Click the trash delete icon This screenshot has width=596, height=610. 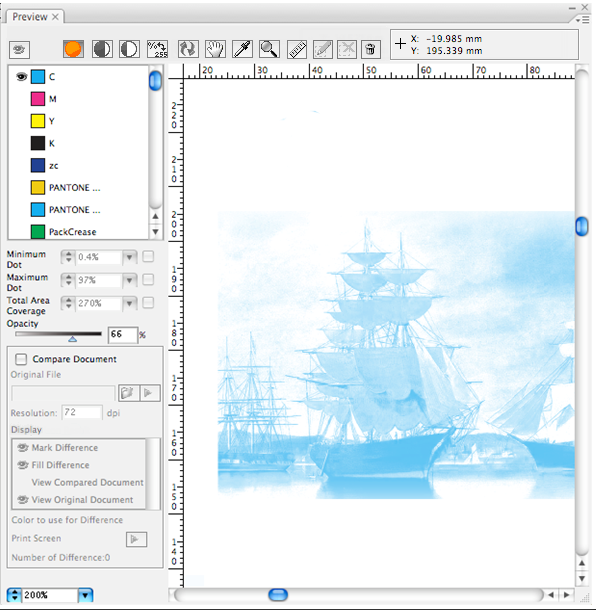pos(370,49)
